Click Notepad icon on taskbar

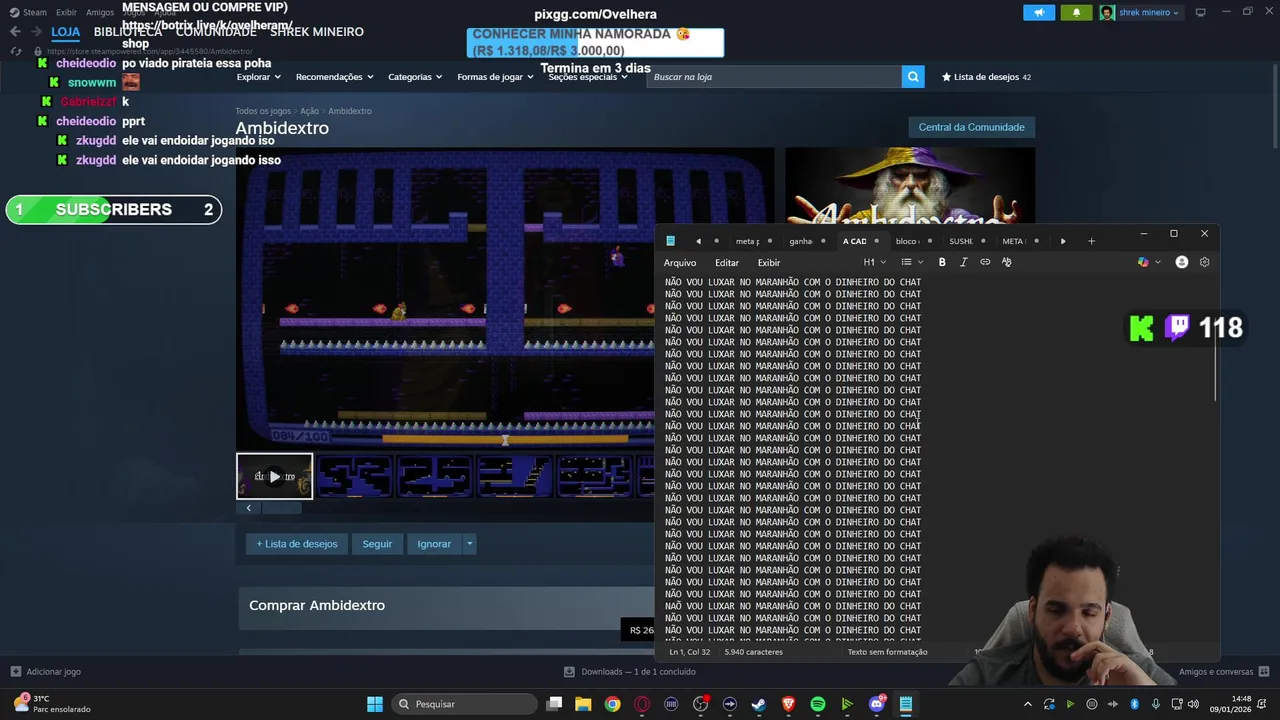906,704
